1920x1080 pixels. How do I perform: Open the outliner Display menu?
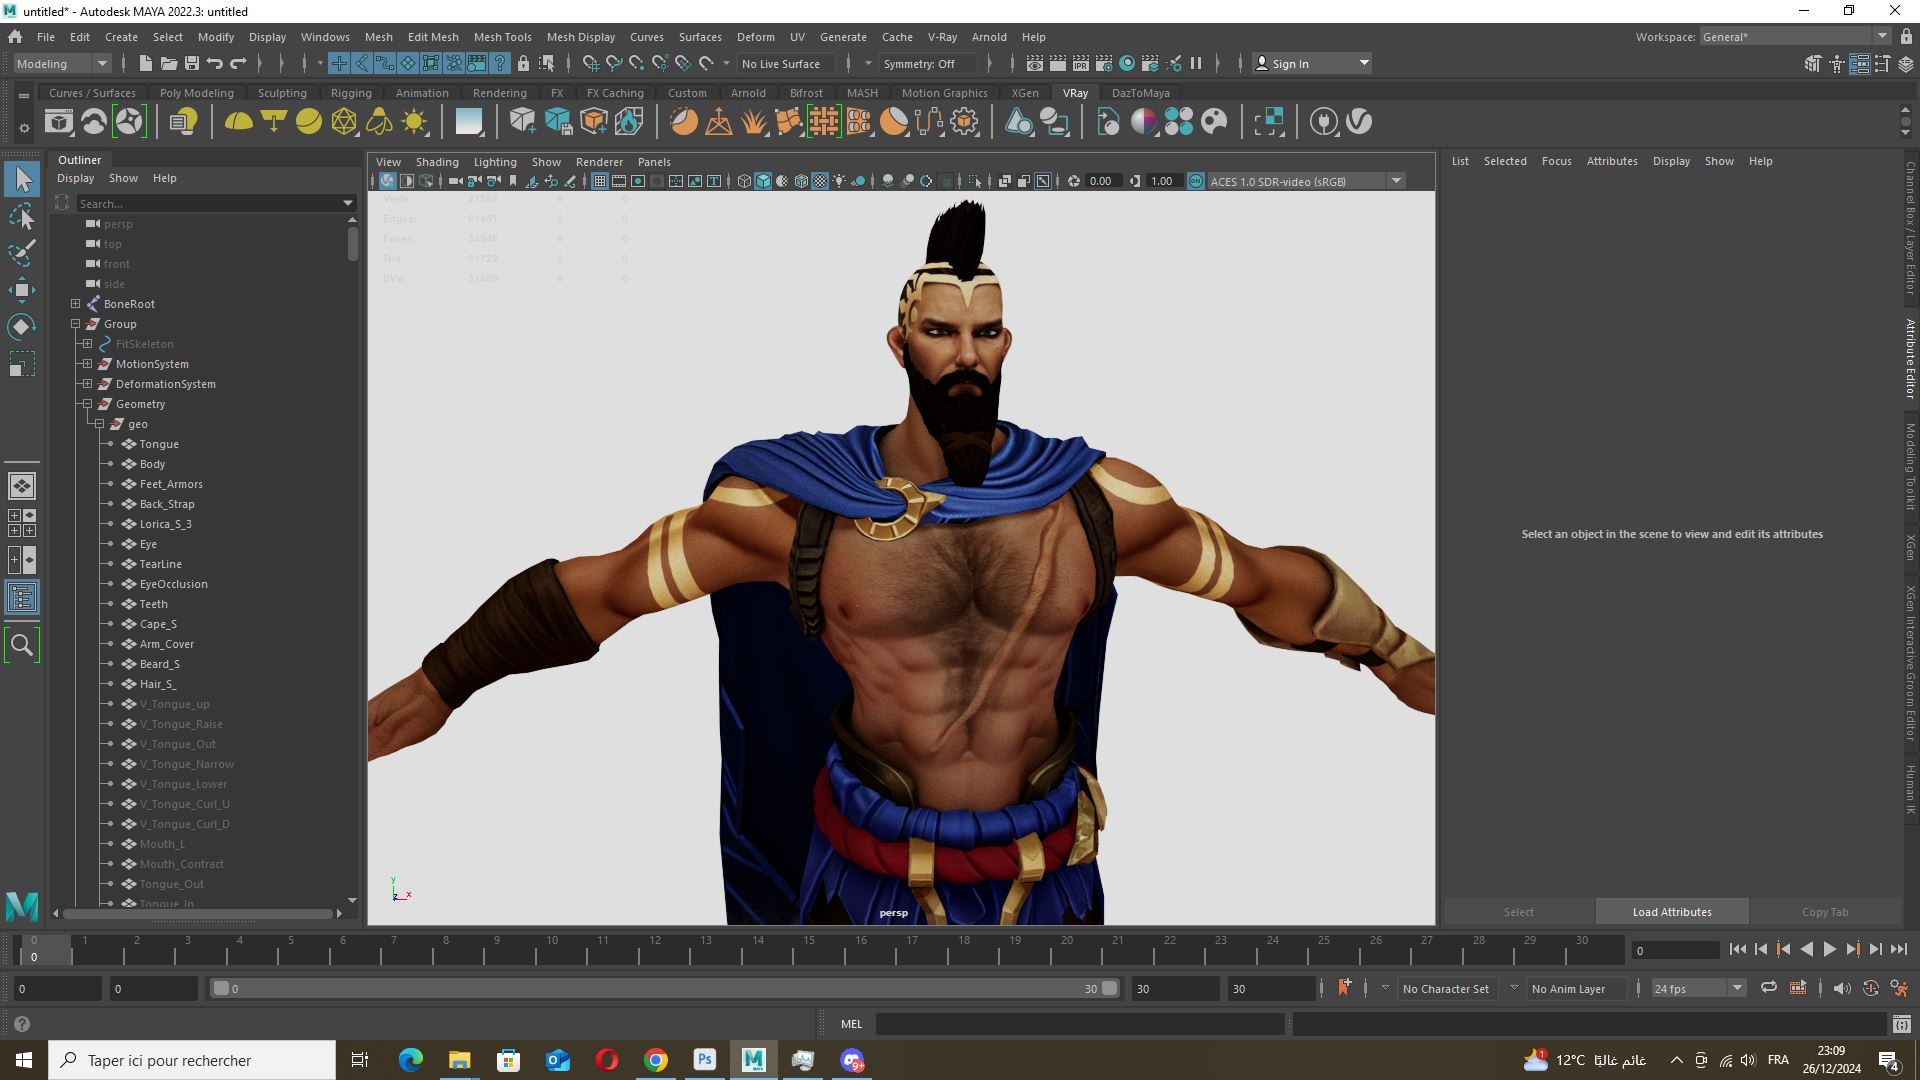(x=75, y=178)
